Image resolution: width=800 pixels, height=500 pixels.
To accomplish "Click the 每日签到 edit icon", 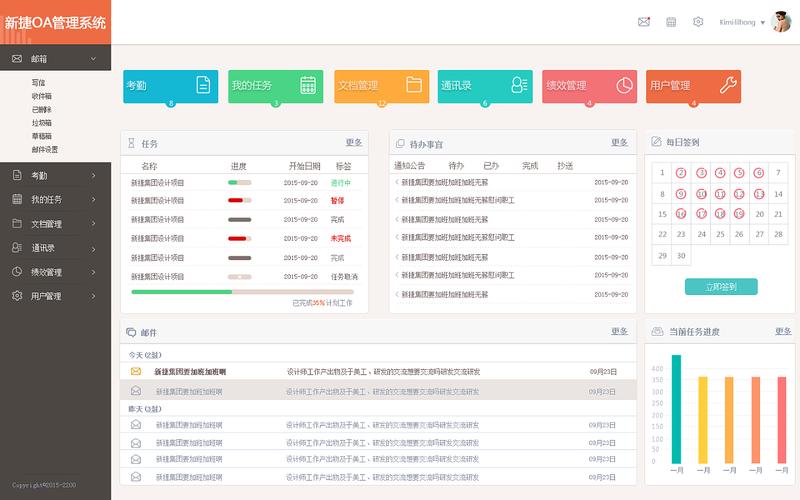I will click(656, 141).
